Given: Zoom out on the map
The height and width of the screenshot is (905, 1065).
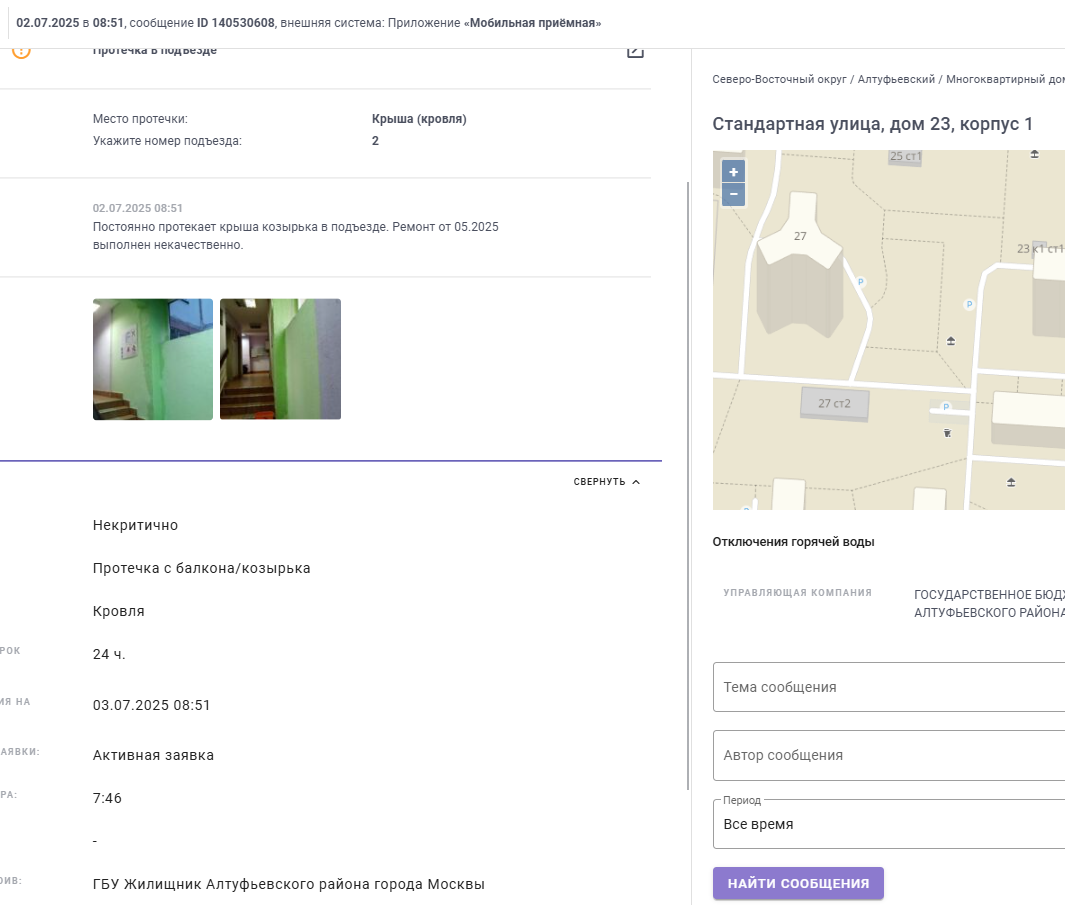Looking at the screenshot, I should (x=733, y=194).
